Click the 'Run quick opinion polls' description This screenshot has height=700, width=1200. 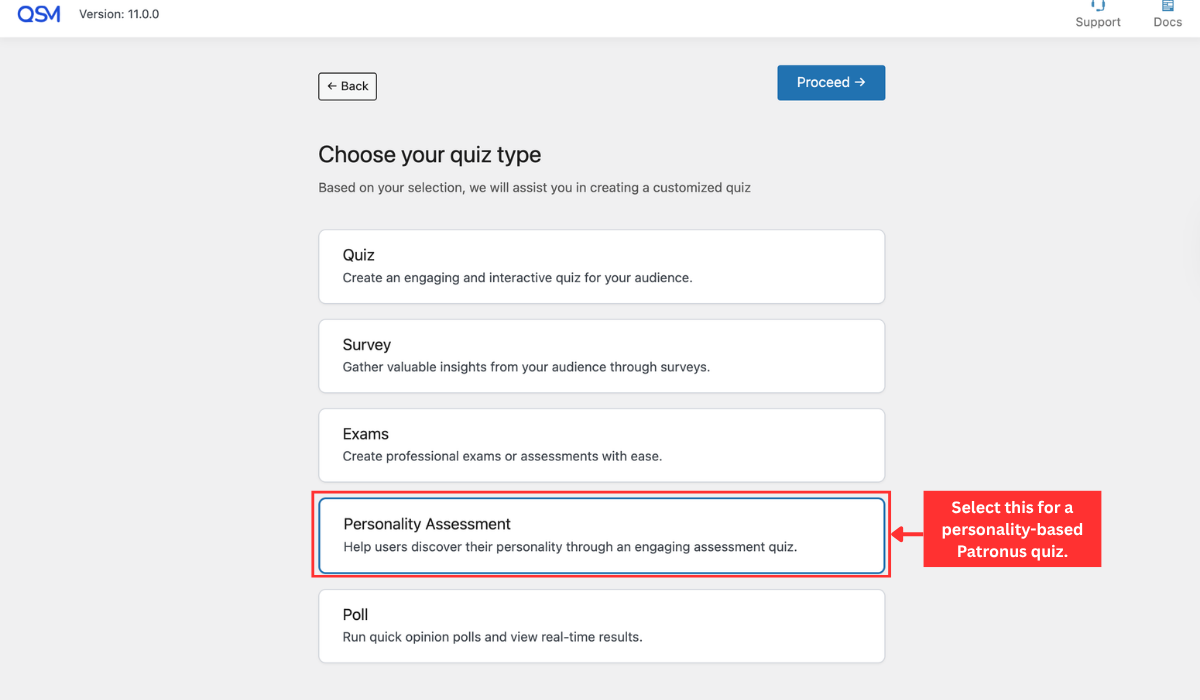point(492,636)
